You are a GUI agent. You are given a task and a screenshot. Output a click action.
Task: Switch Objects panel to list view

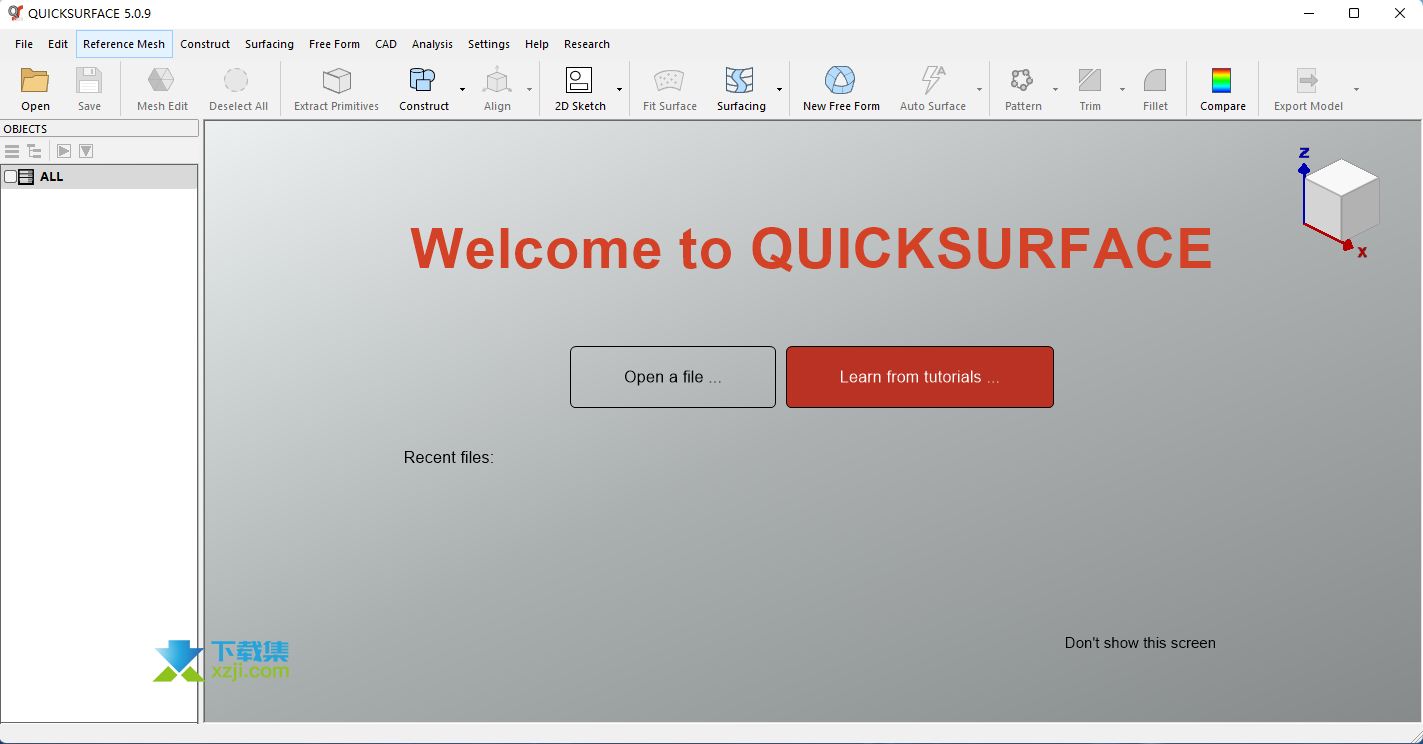(12, 151)
